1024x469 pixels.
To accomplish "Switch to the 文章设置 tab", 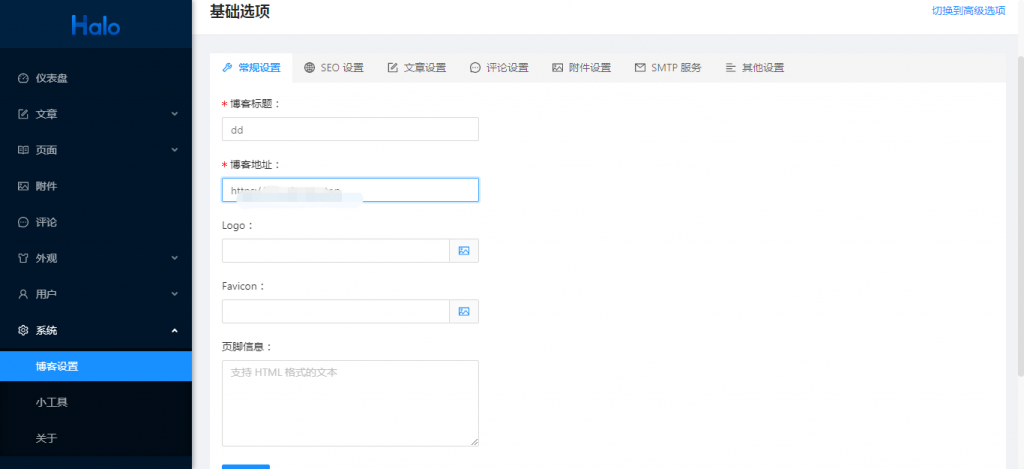I will coord(416,67).
